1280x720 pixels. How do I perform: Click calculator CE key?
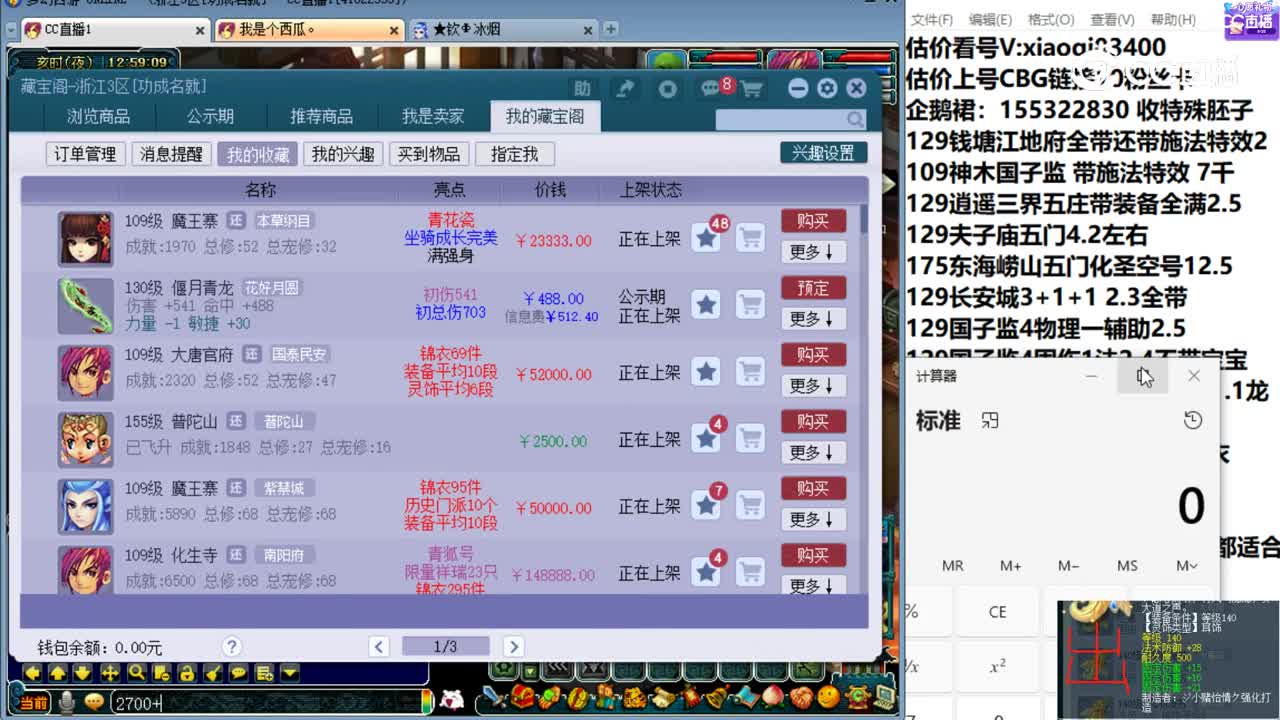[997, 612]
